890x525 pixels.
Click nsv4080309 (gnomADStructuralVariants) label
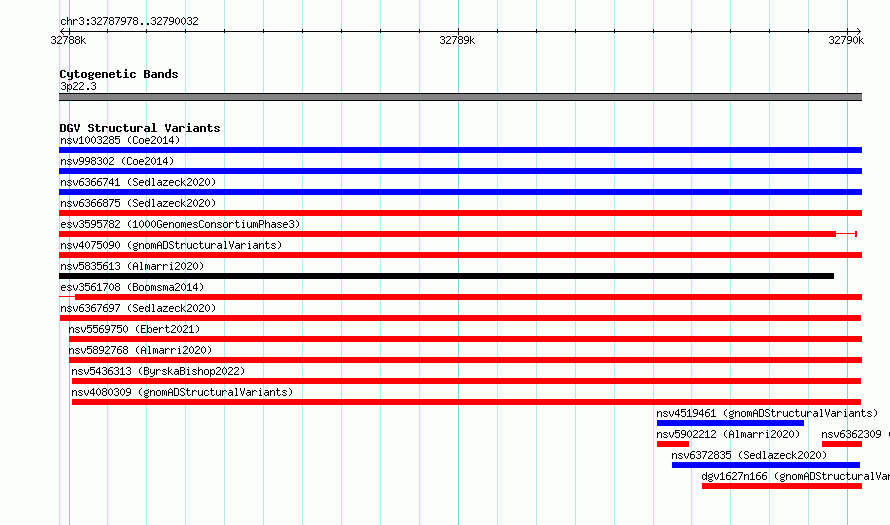click(182, 392)
